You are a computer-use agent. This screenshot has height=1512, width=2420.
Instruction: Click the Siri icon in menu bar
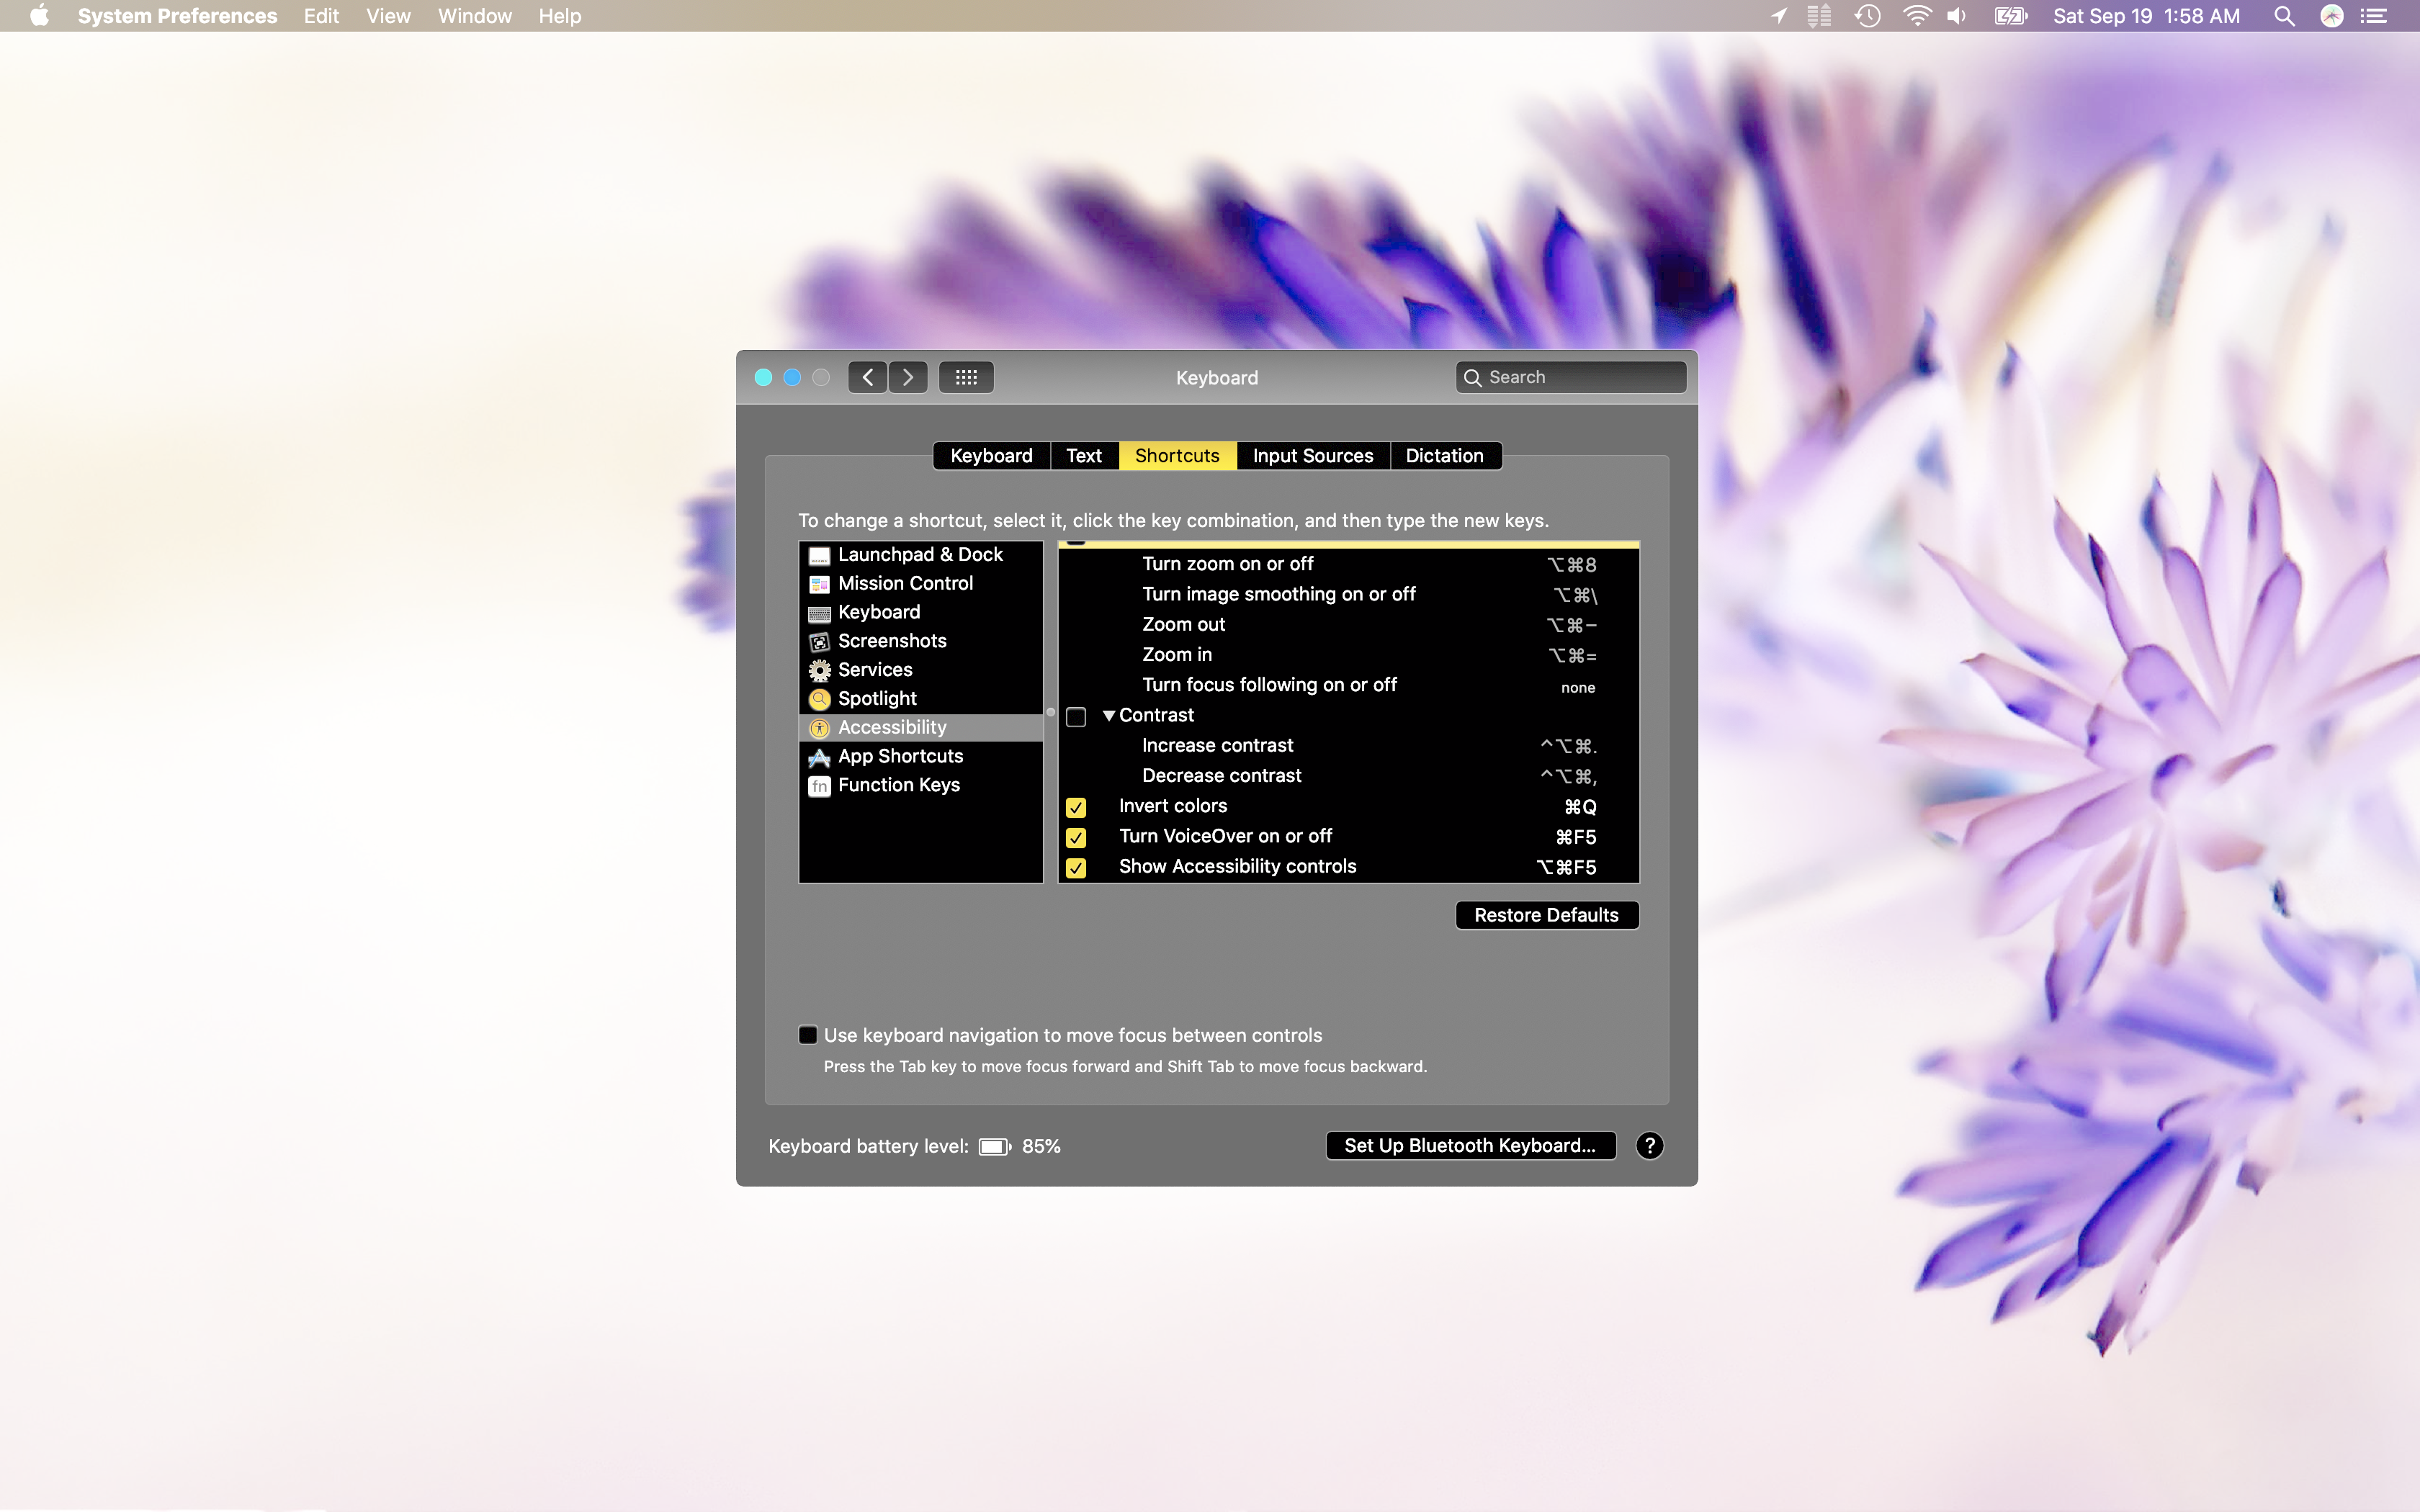click(2332, 16)
